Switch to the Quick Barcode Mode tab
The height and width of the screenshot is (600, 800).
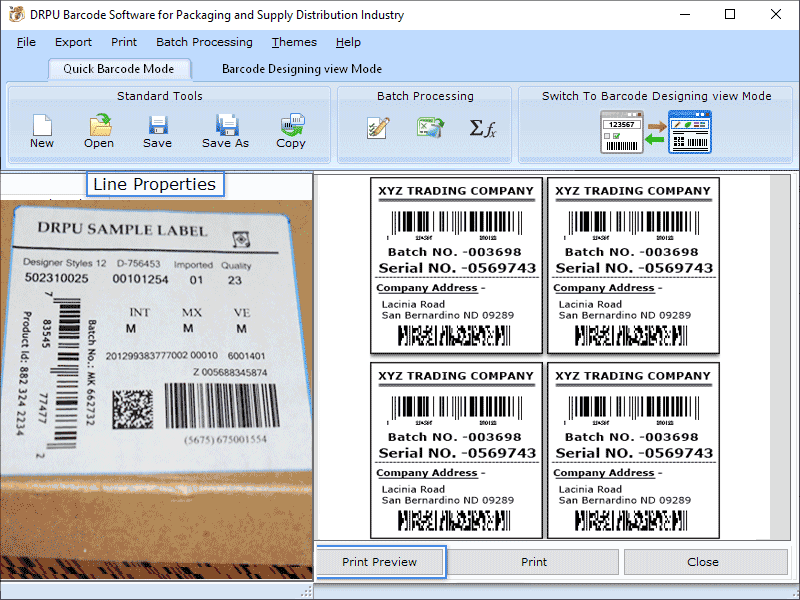[x=119, y=69]
